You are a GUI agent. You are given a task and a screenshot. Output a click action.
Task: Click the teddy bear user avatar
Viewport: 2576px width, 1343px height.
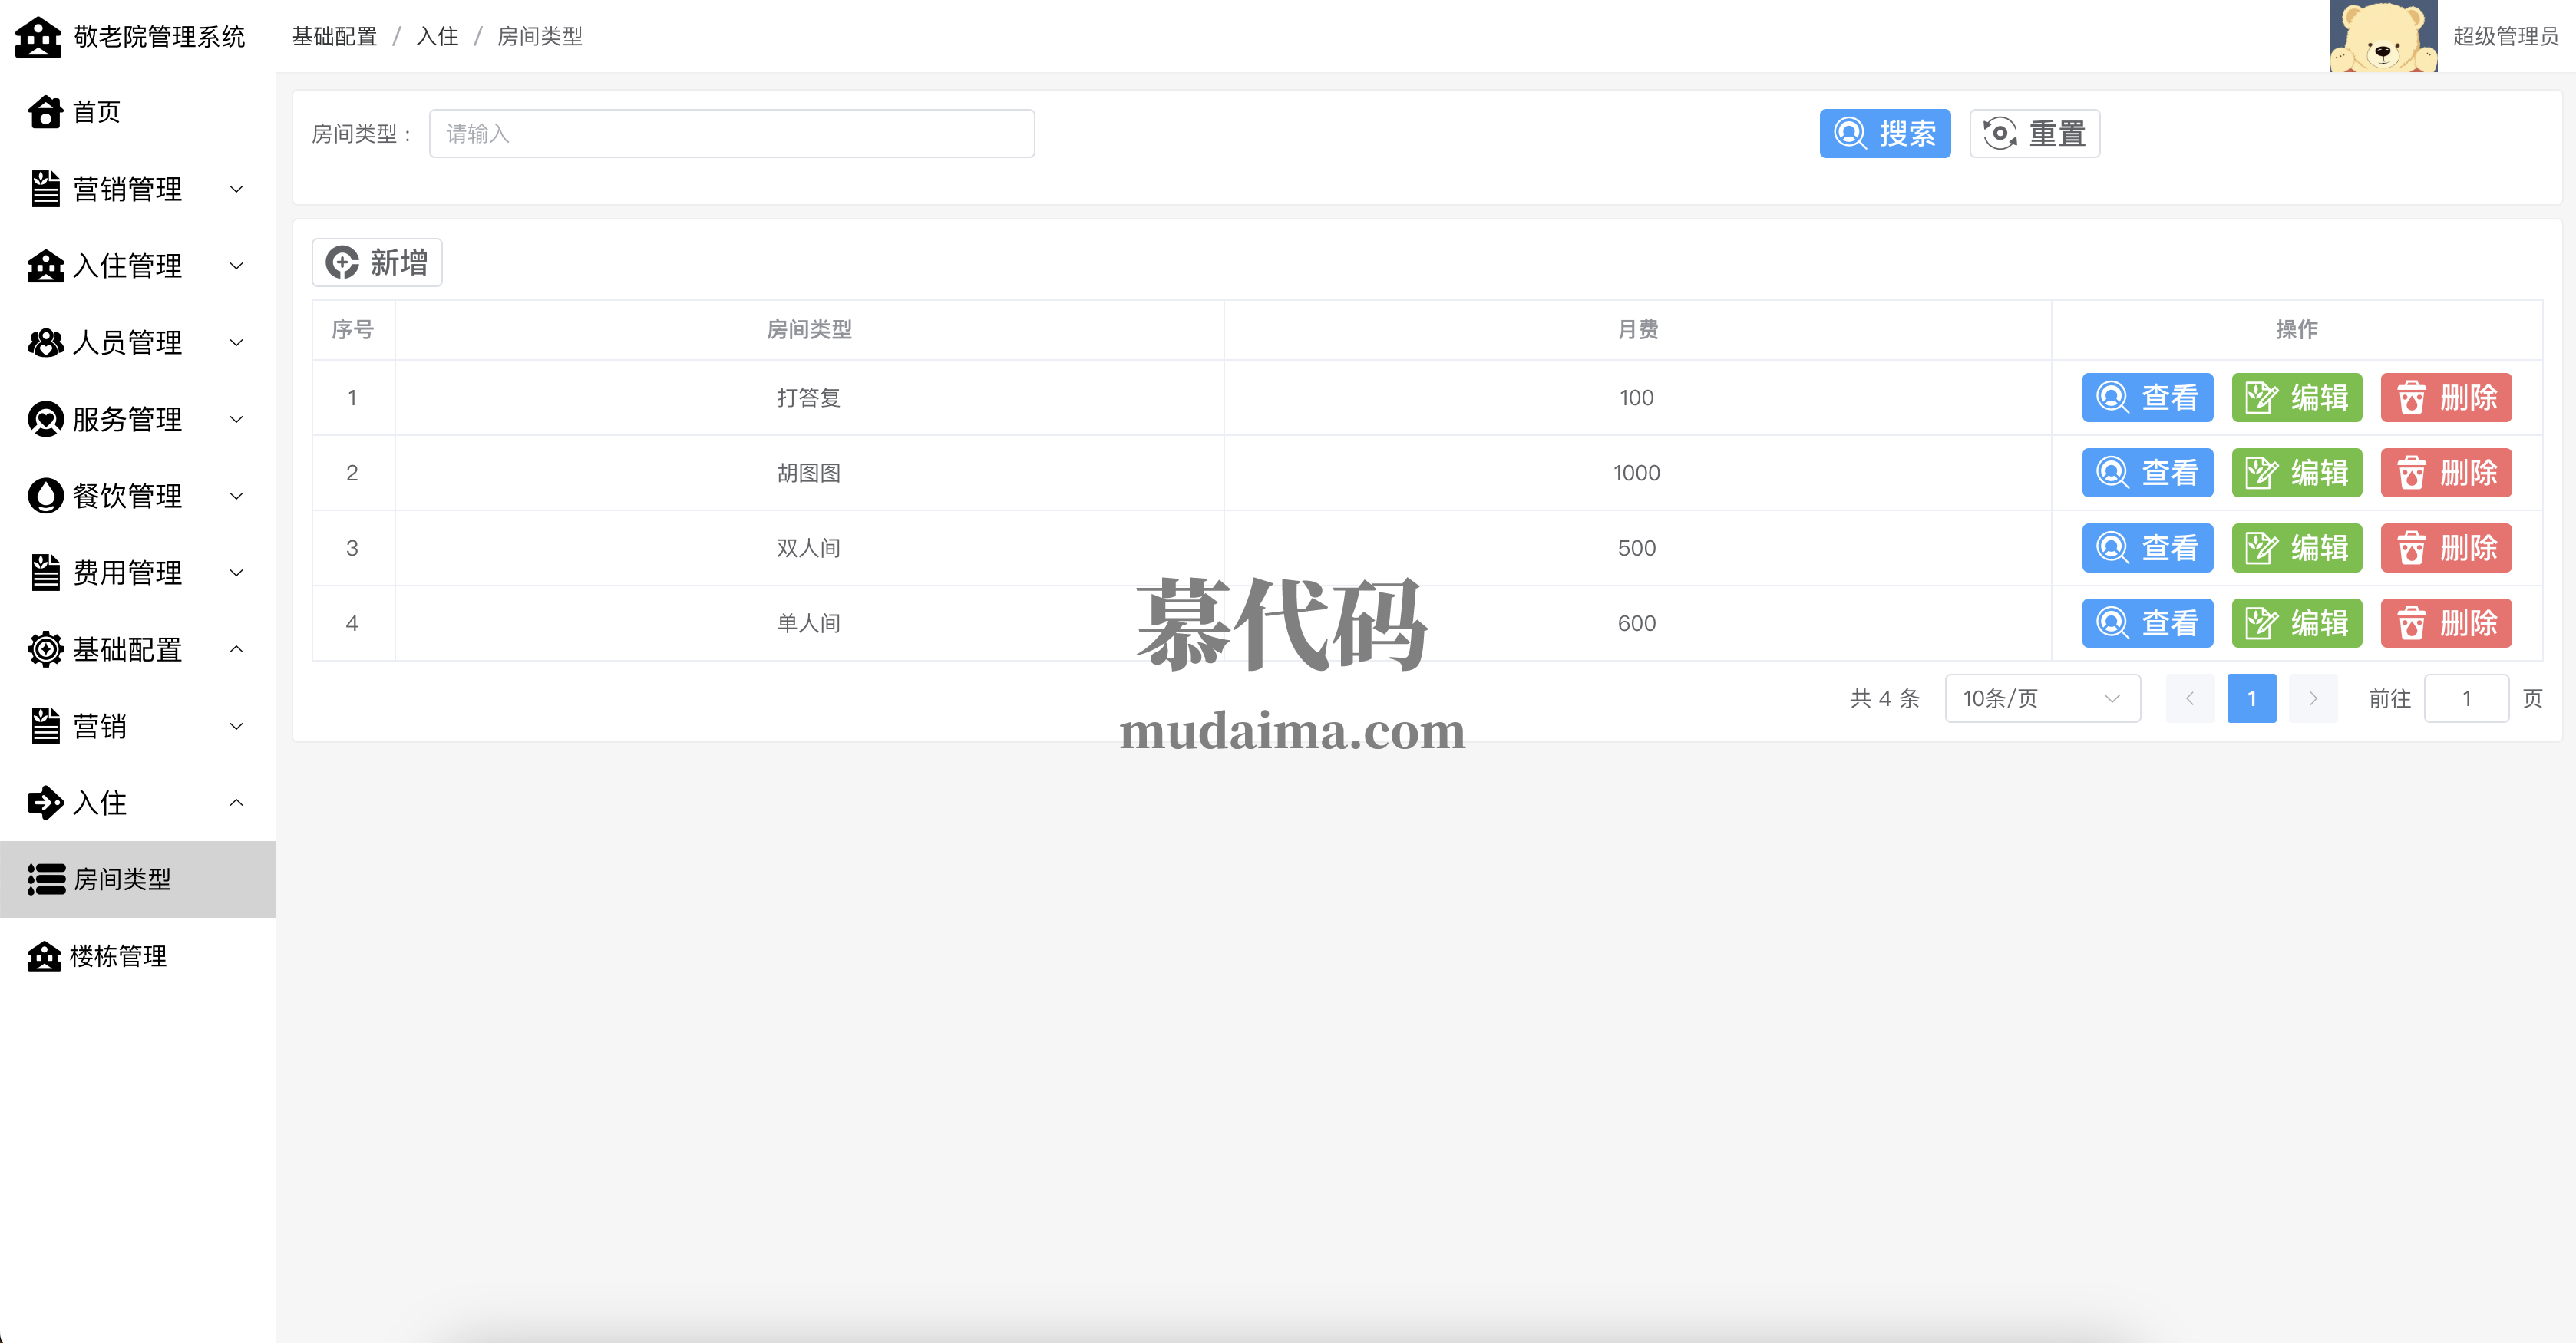point(2383,37)
